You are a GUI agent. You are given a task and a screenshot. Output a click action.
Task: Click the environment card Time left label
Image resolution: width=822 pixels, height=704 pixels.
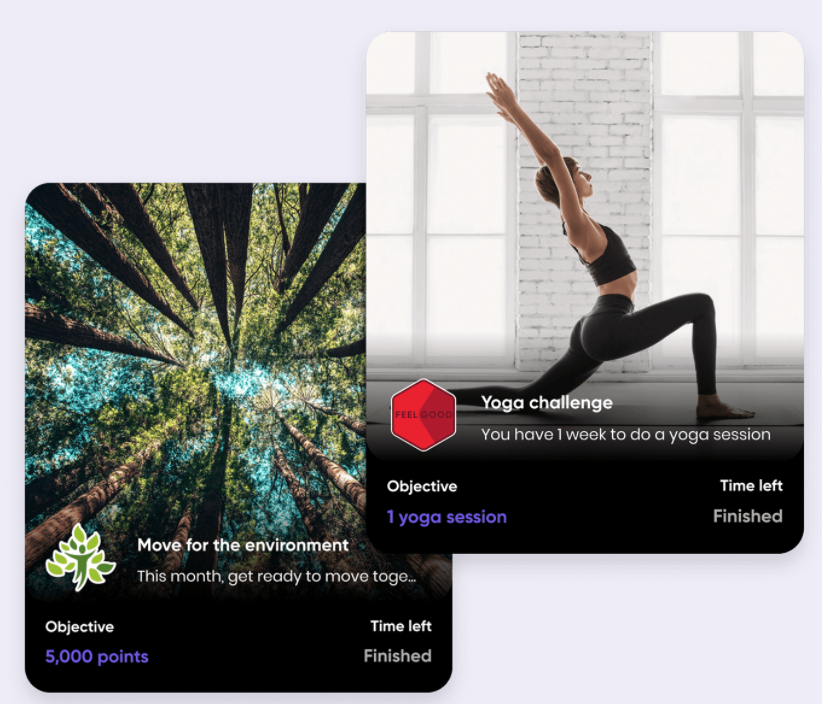pos(401,626)
